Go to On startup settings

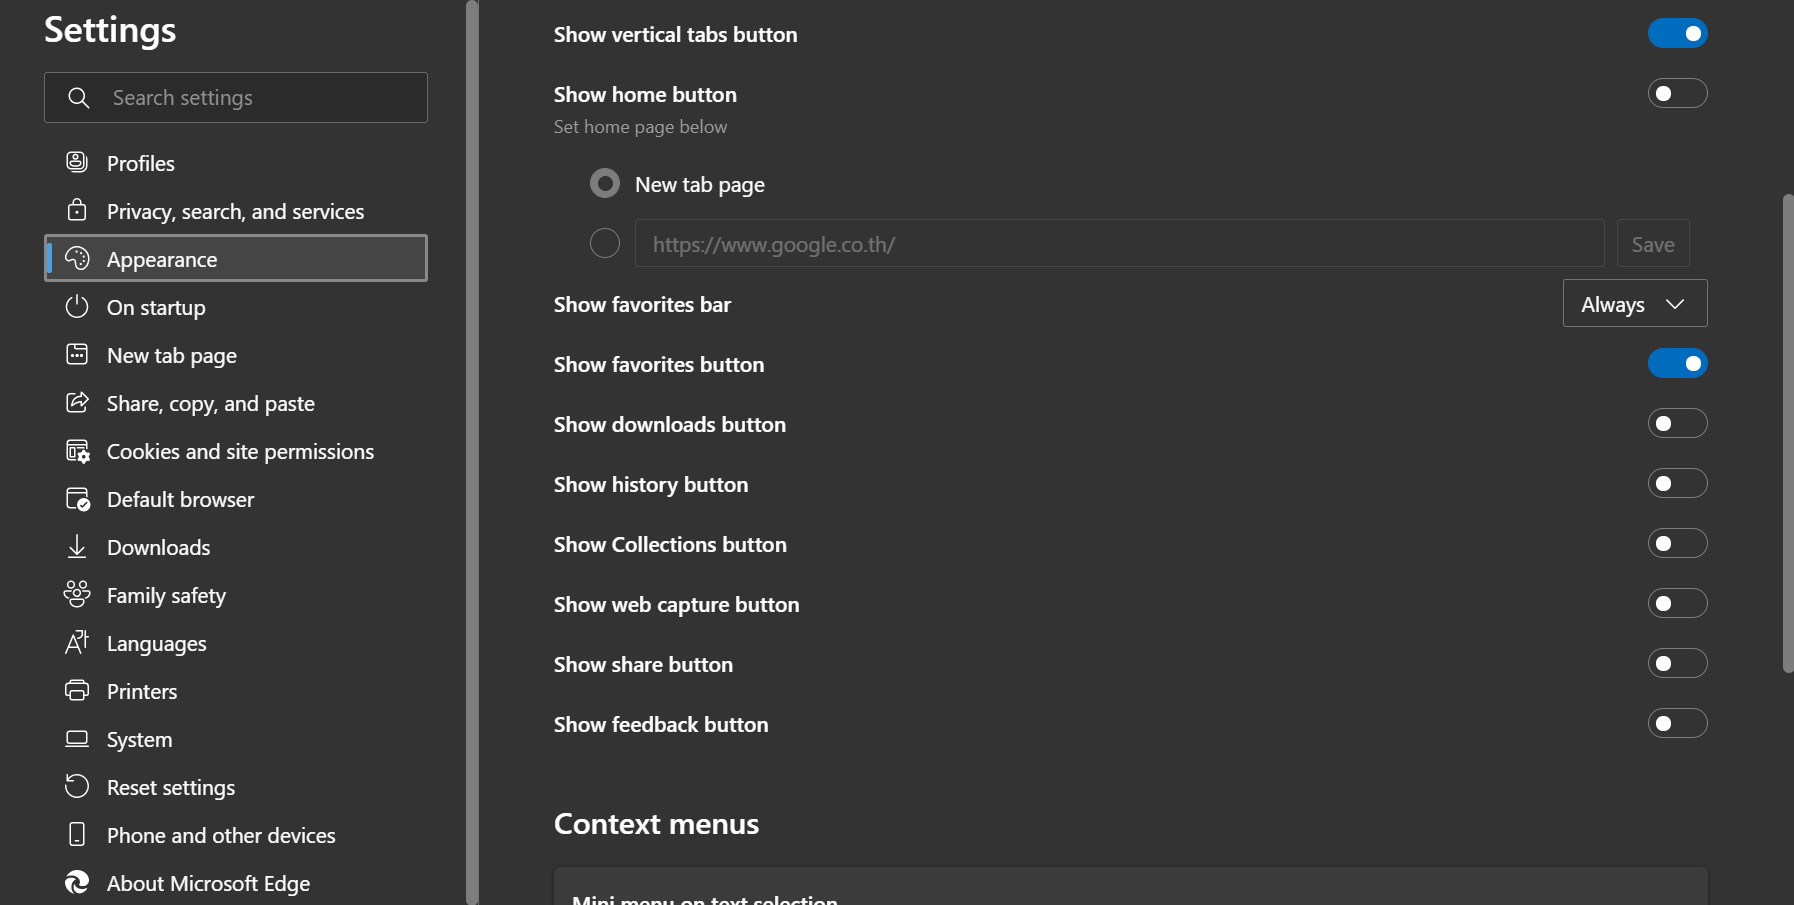pos(236,307)
